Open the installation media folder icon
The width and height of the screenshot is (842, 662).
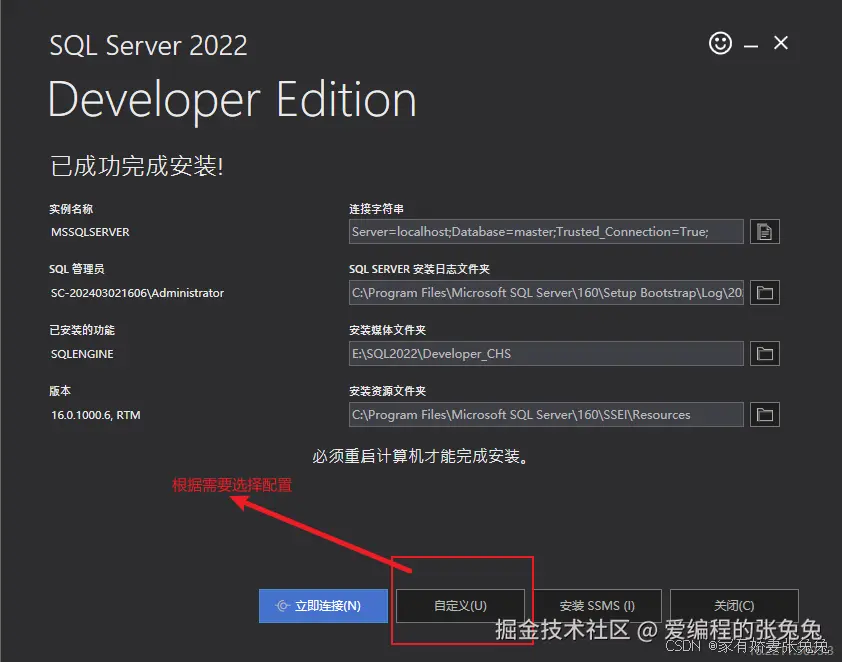coord(765,353)
